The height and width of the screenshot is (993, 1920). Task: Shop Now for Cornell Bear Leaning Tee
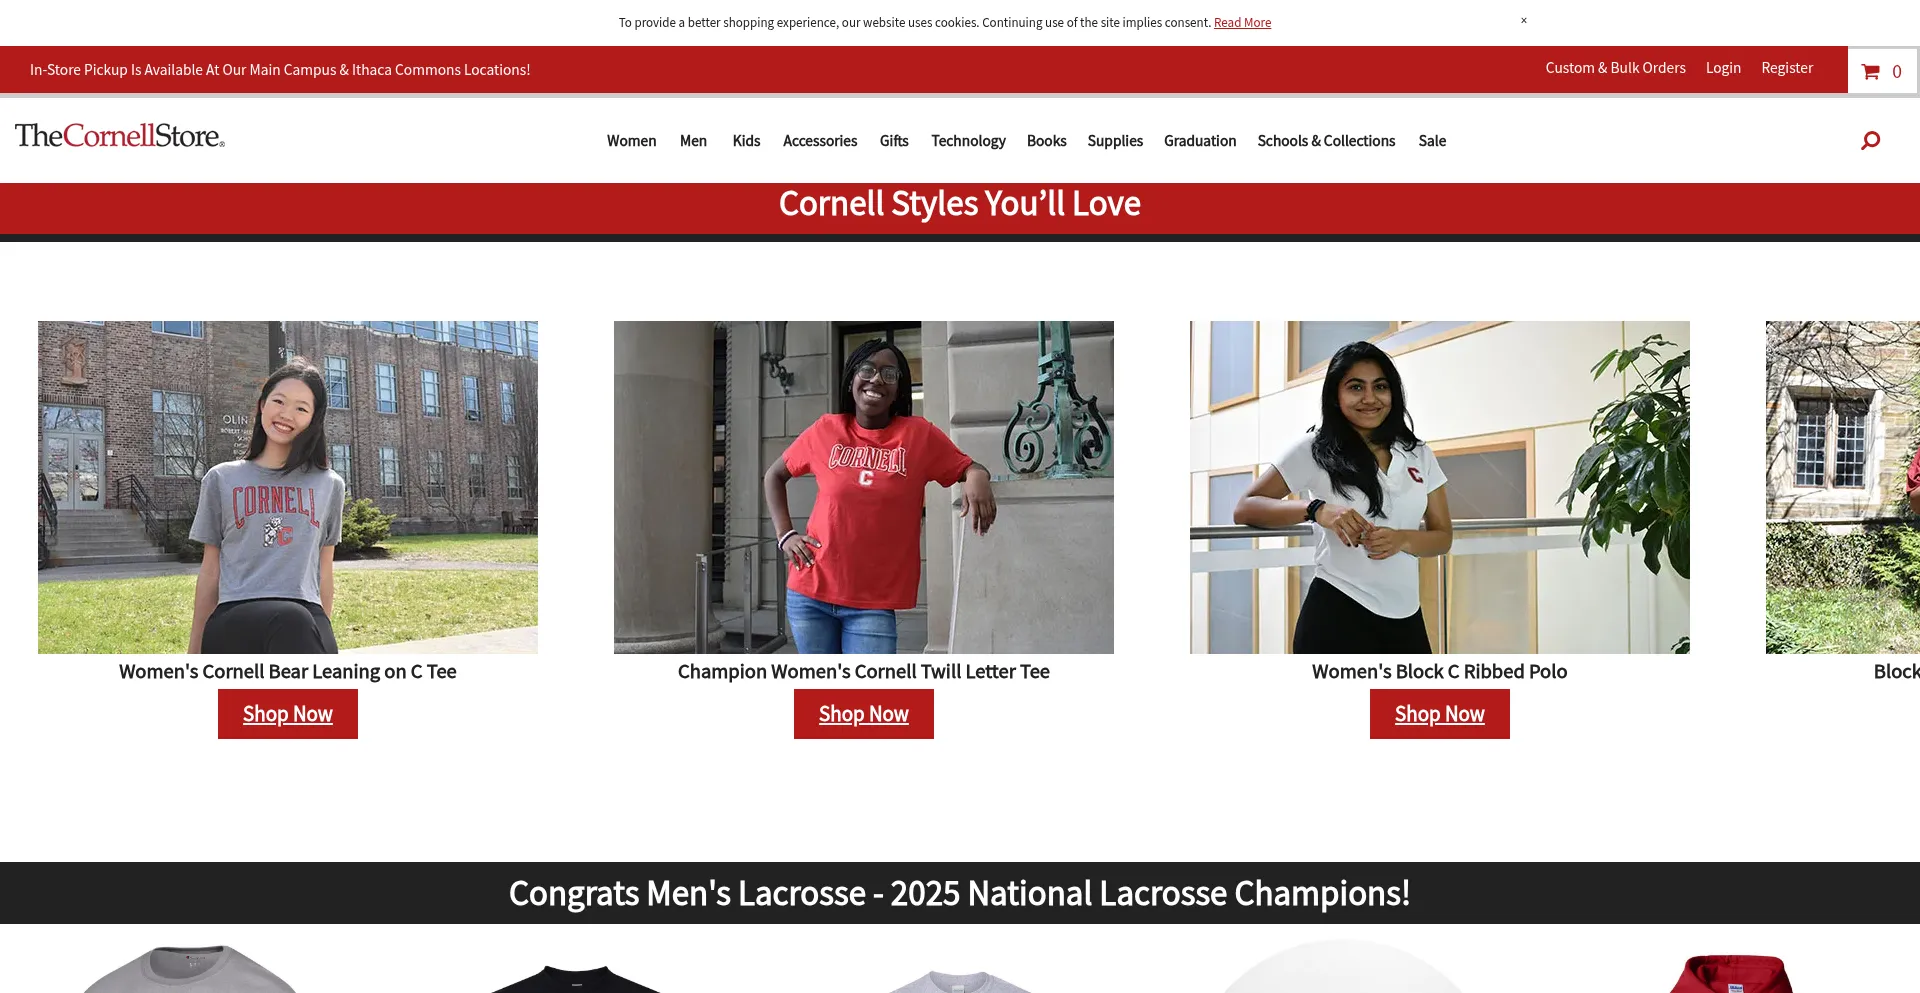tap(288, 714)
